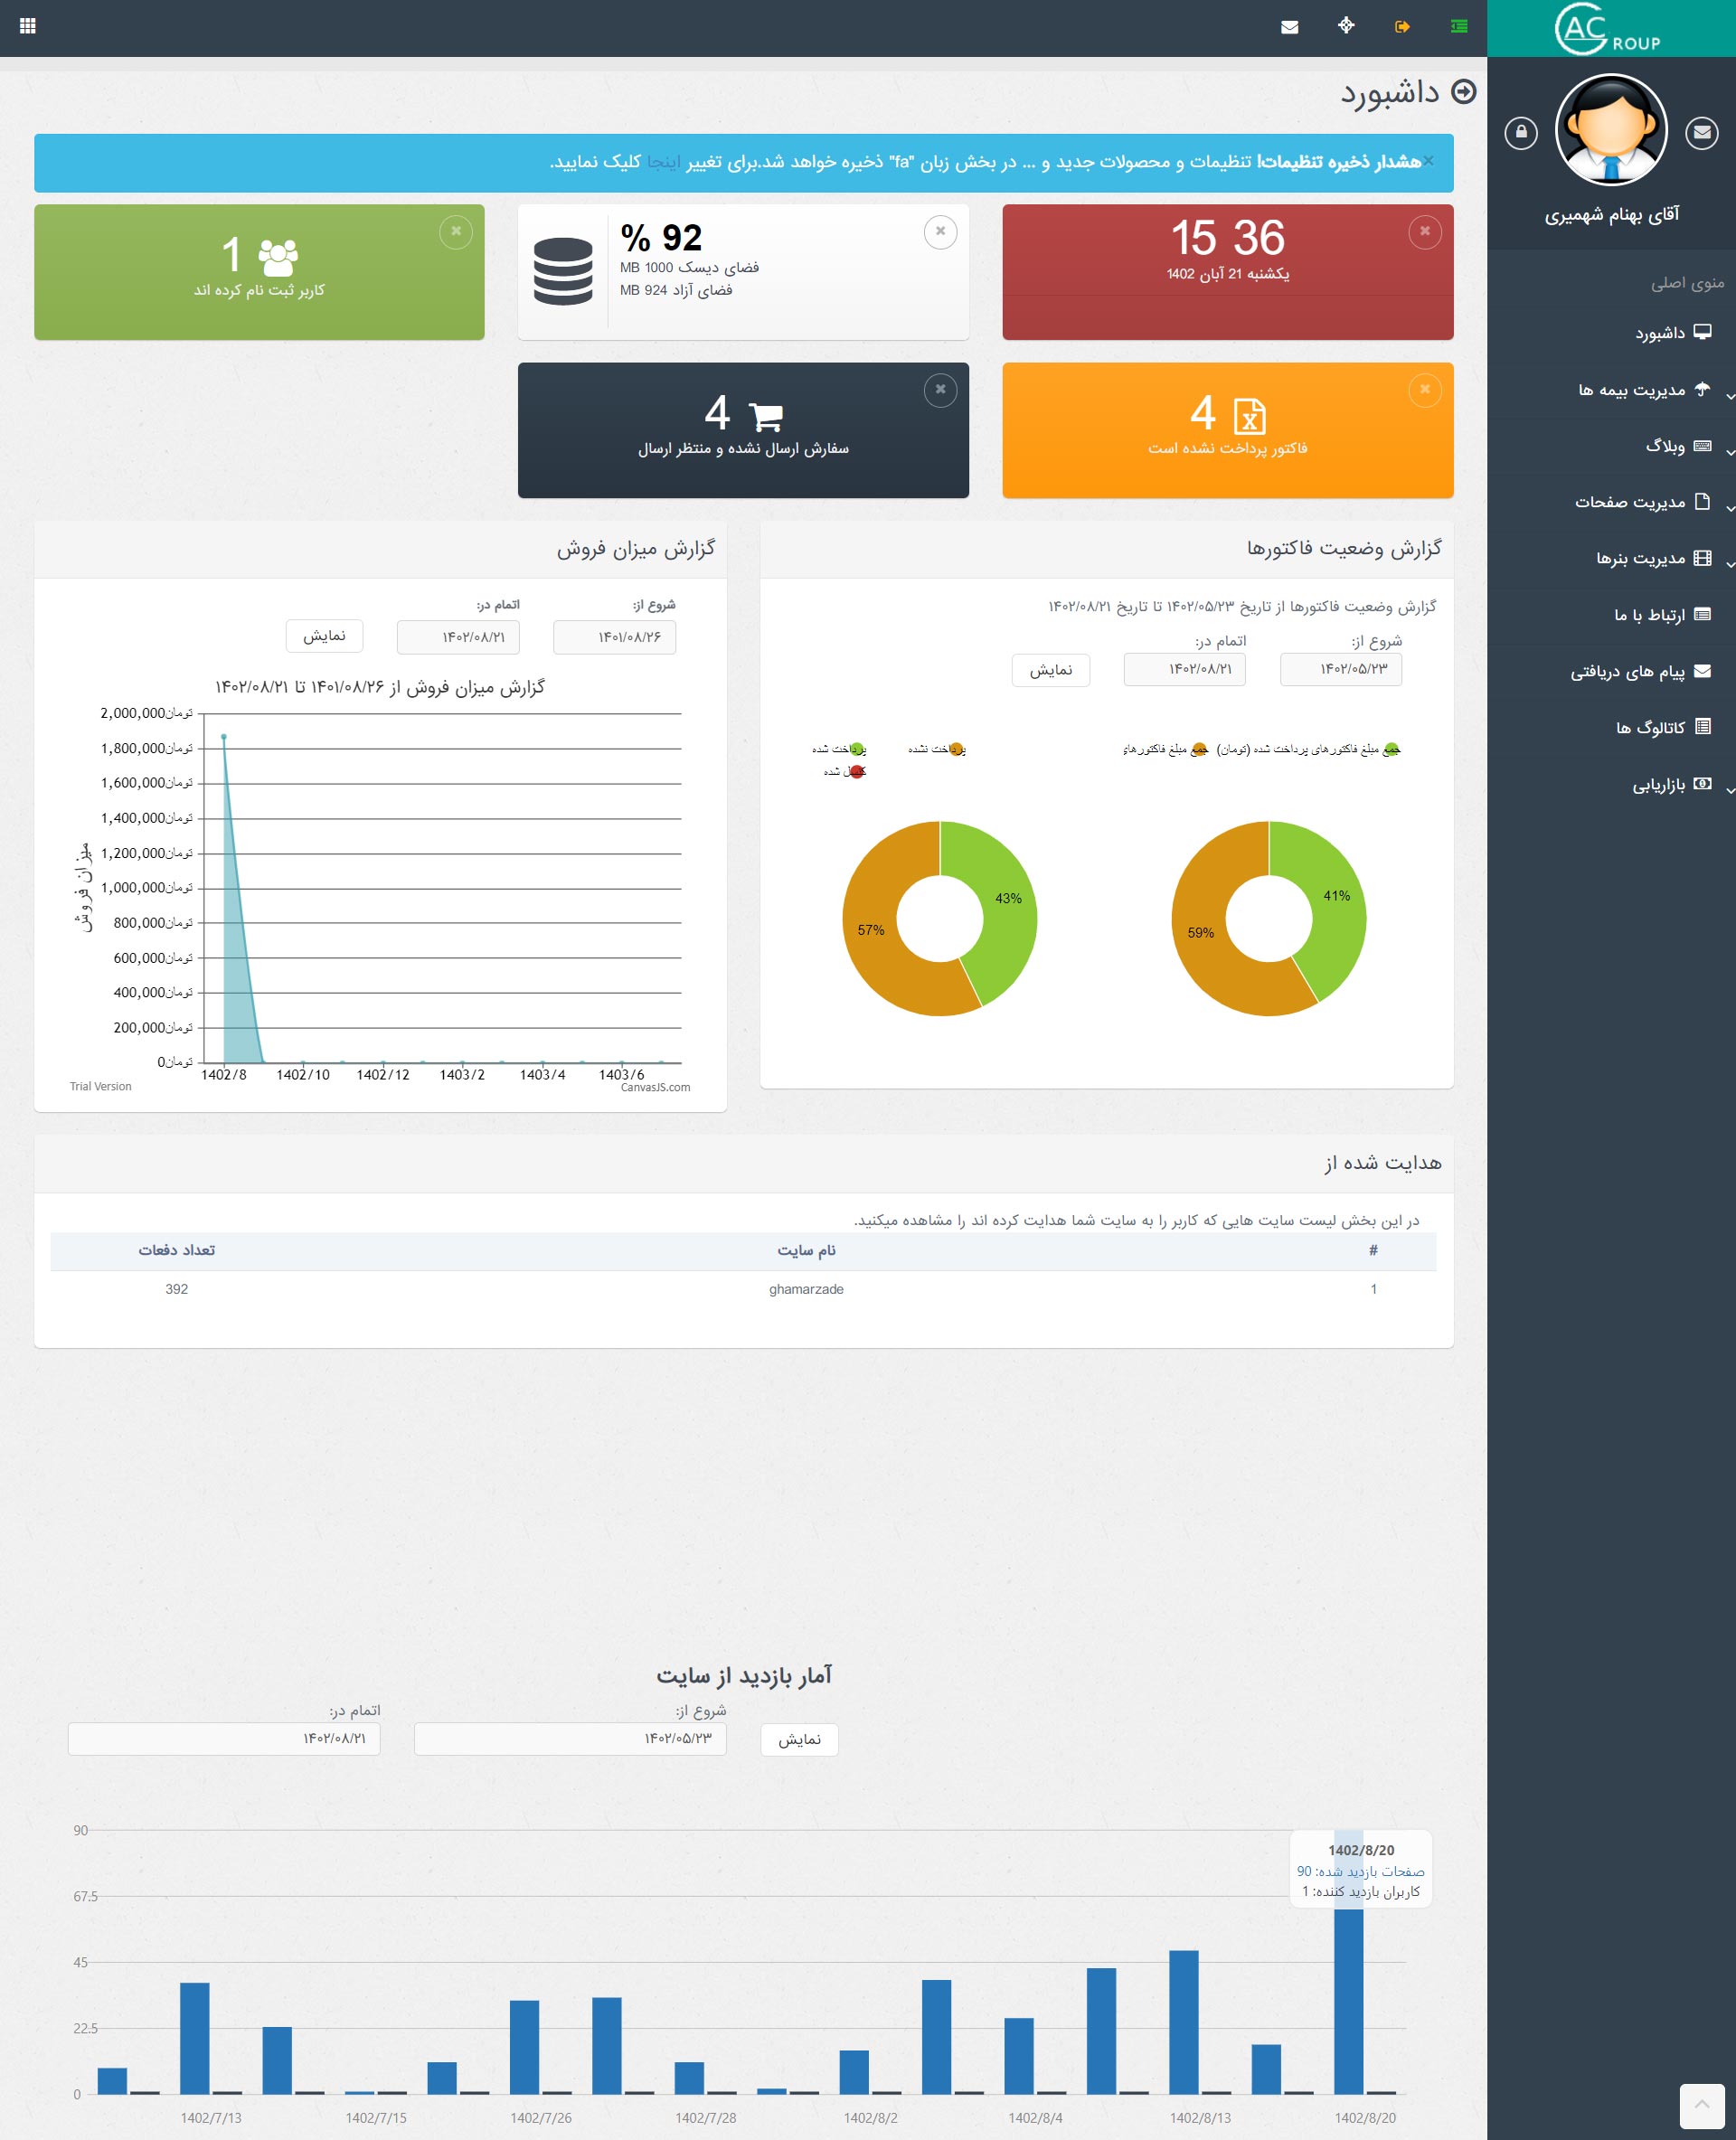Click the CanvasJS.com credit link

[655, 1087]
